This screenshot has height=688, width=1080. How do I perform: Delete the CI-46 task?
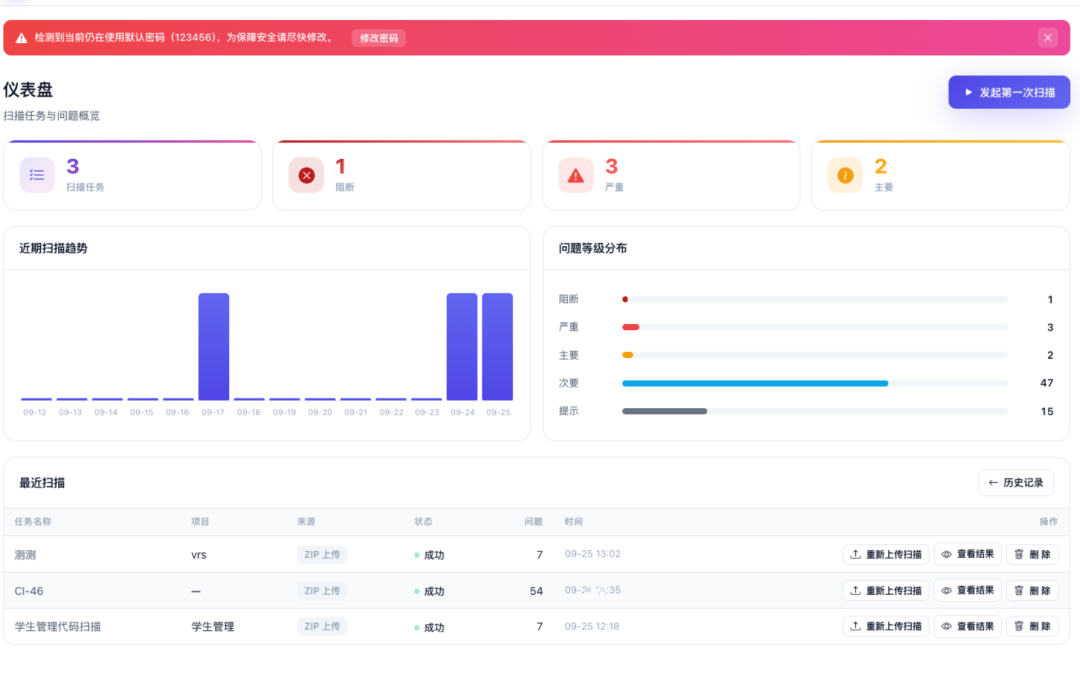(x=1032, y=590)
